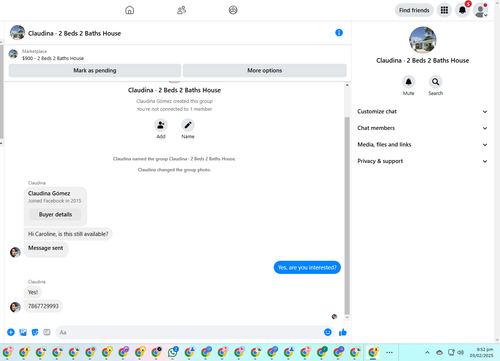Mute the conversation with bell icon
500x361 pixels.
[x=408, y=82]
